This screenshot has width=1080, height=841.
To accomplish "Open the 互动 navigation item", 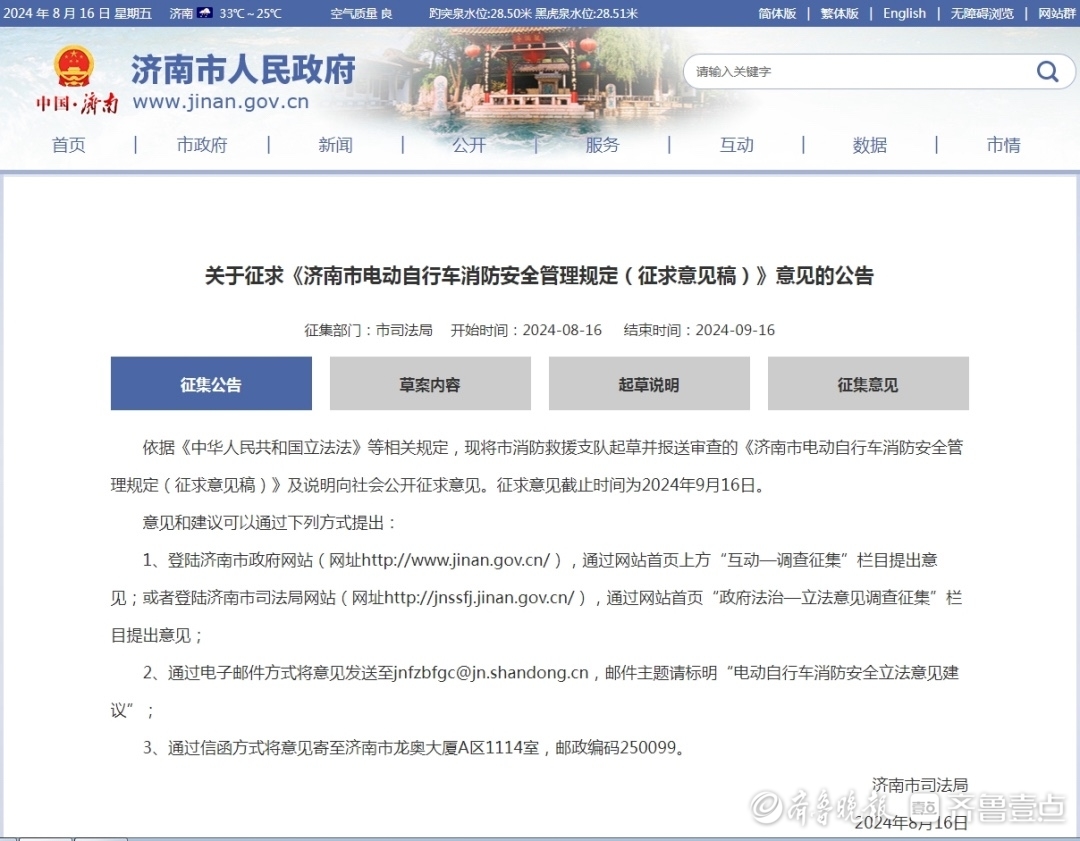I will 737,145.
